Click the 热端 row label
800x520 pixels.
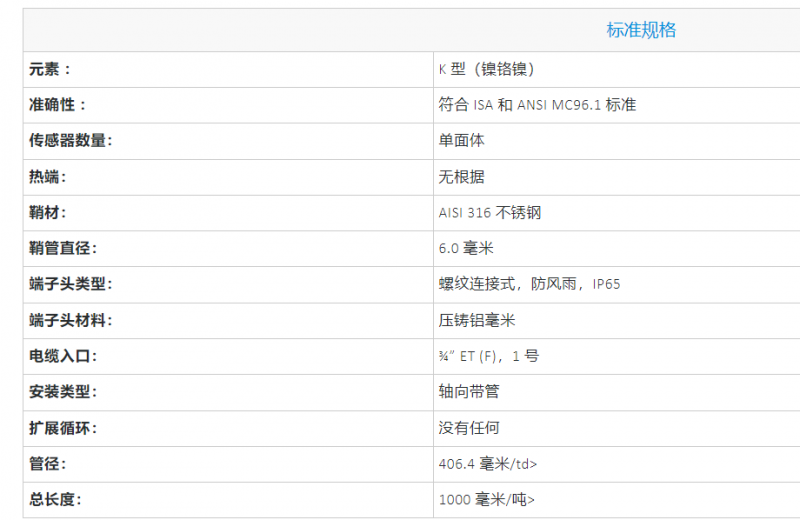click(x=50, y=177)
